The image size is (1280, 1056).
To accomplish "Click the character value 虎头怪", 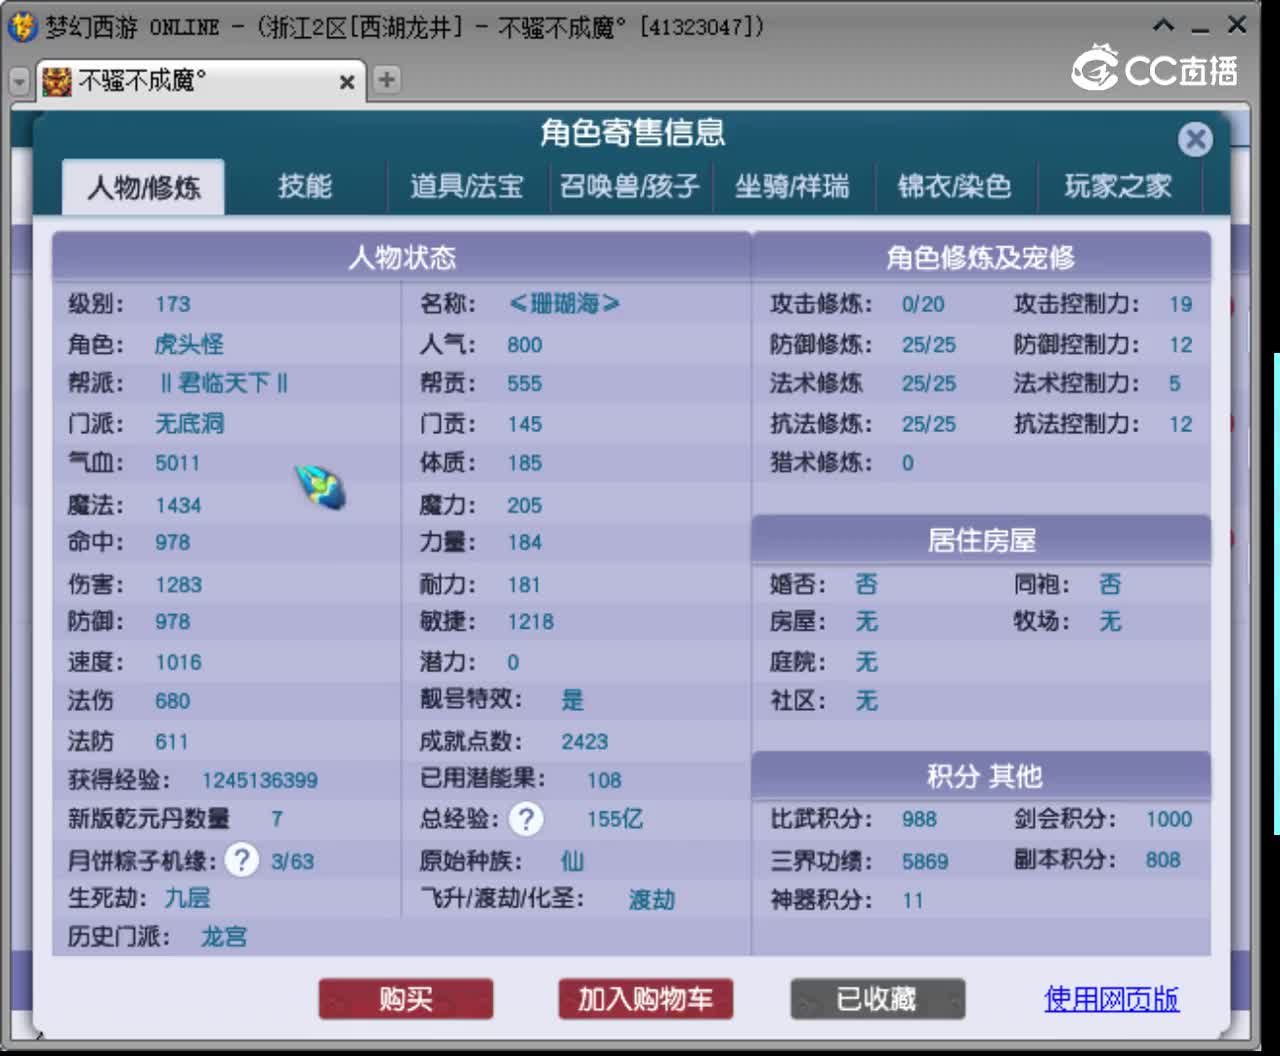I will (x=189, y=344).
